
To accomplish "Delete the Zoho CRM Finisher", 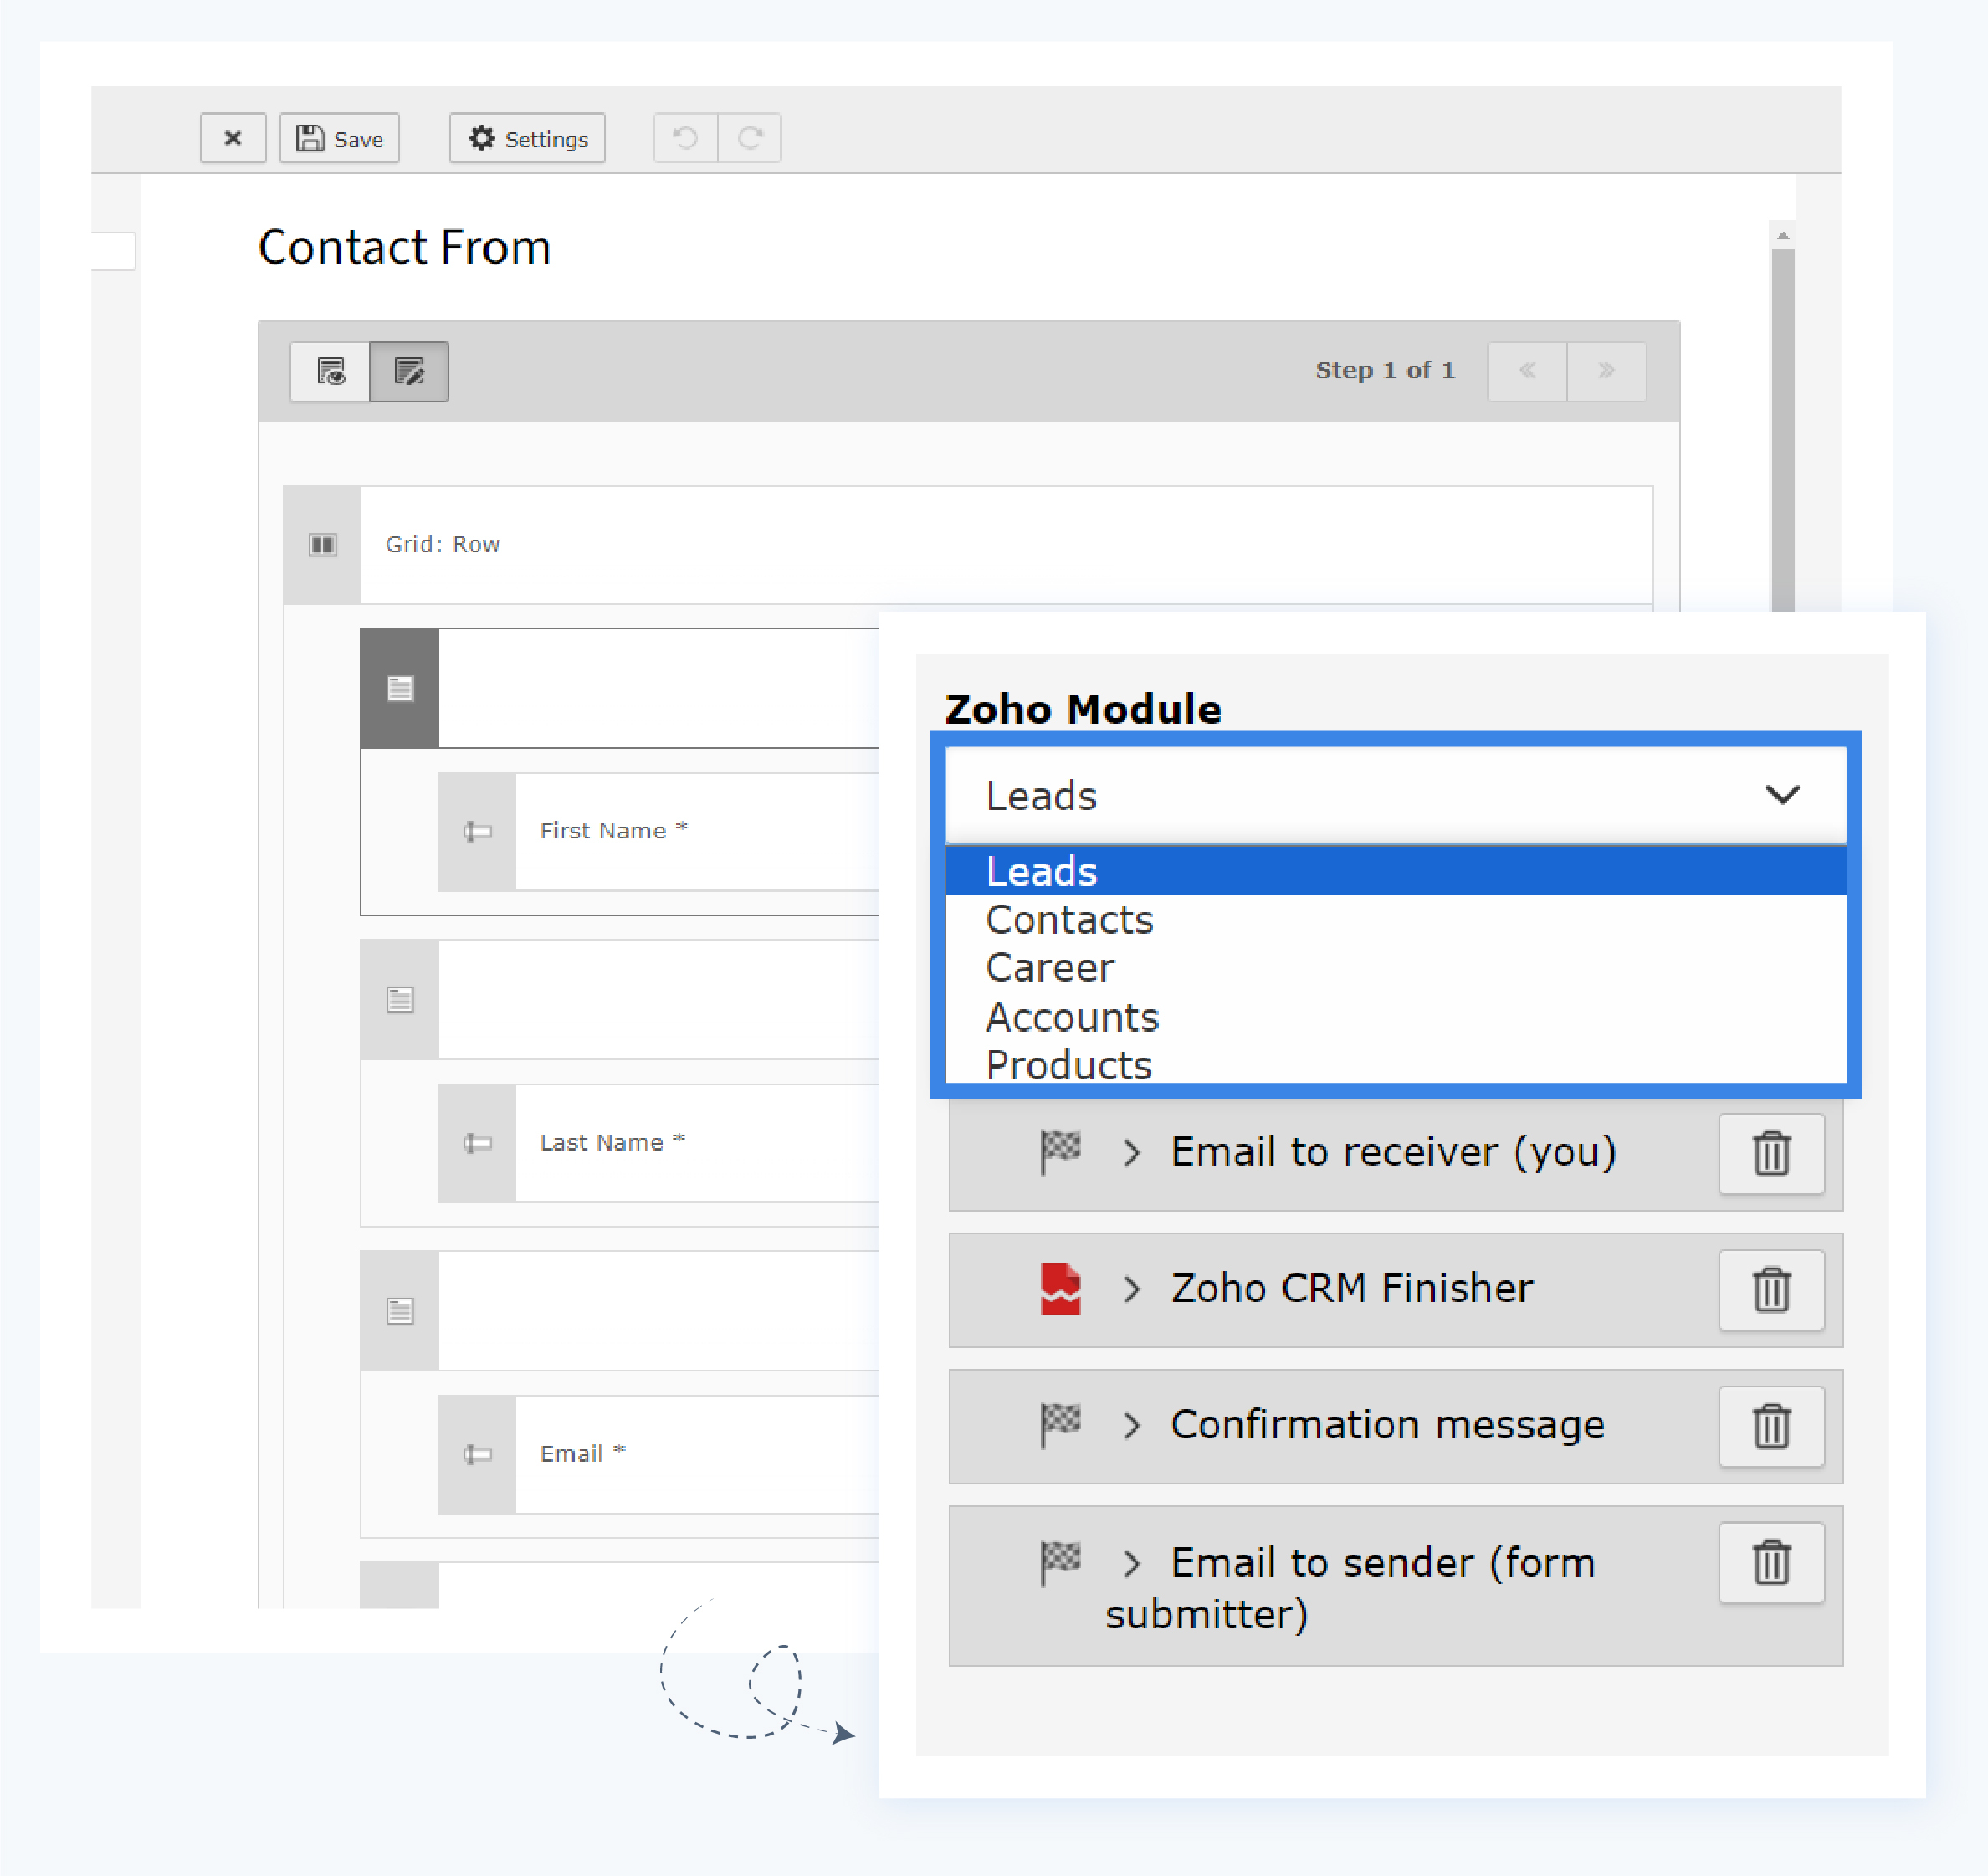I will pyautogui.click(x=1771, y=1289).
